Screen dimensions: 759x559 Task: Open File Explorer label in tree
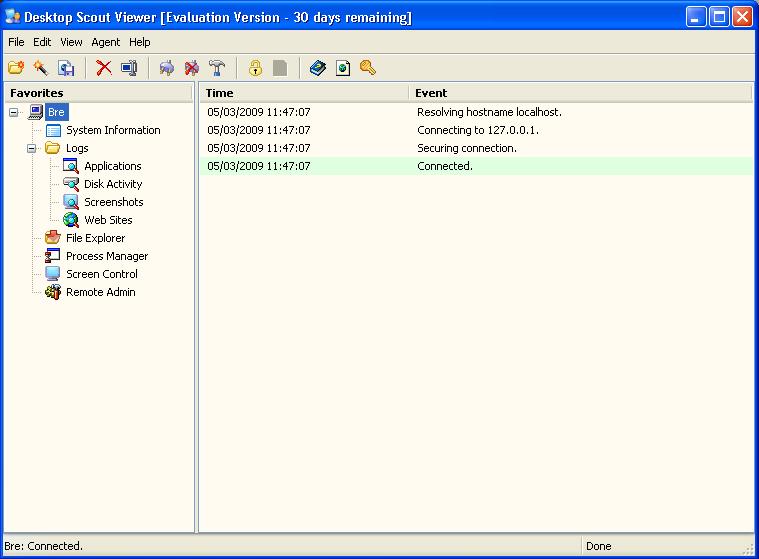point(95,238)
